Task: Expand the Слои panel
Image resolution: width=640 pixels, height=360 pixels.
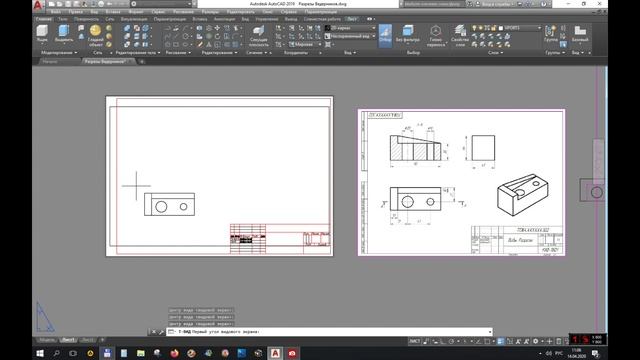Action: [x=496, y=53]
